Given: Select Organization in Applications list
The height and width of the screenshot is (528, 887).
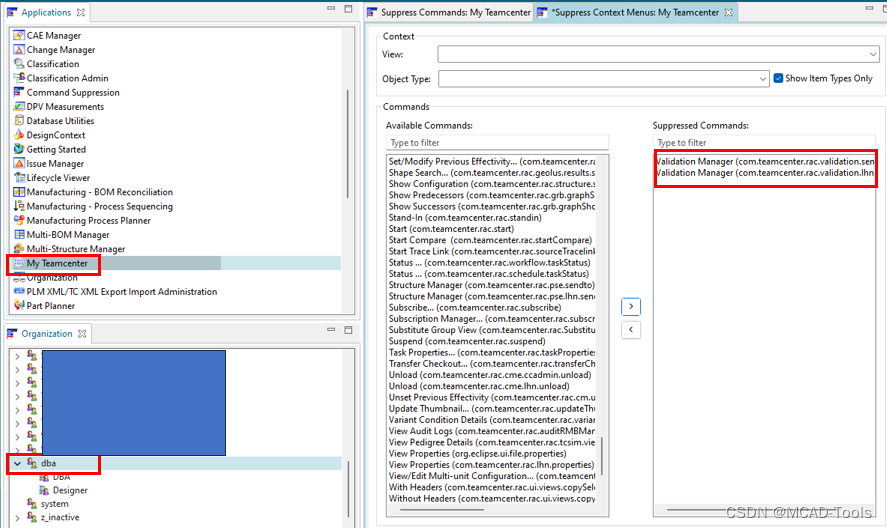Looking at the screenshot, I should click(x=51, y=277).
